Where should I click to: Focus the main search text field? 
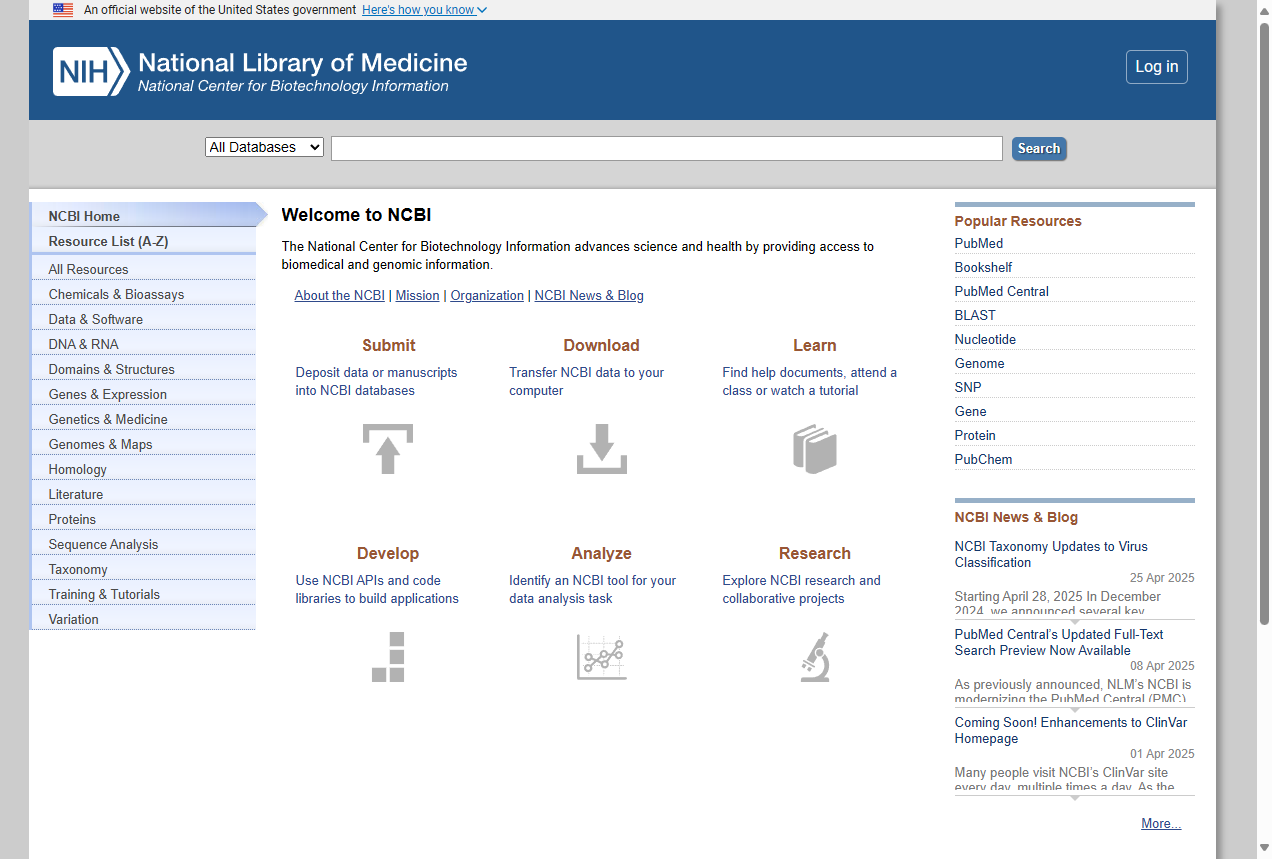tap(666, 148)
